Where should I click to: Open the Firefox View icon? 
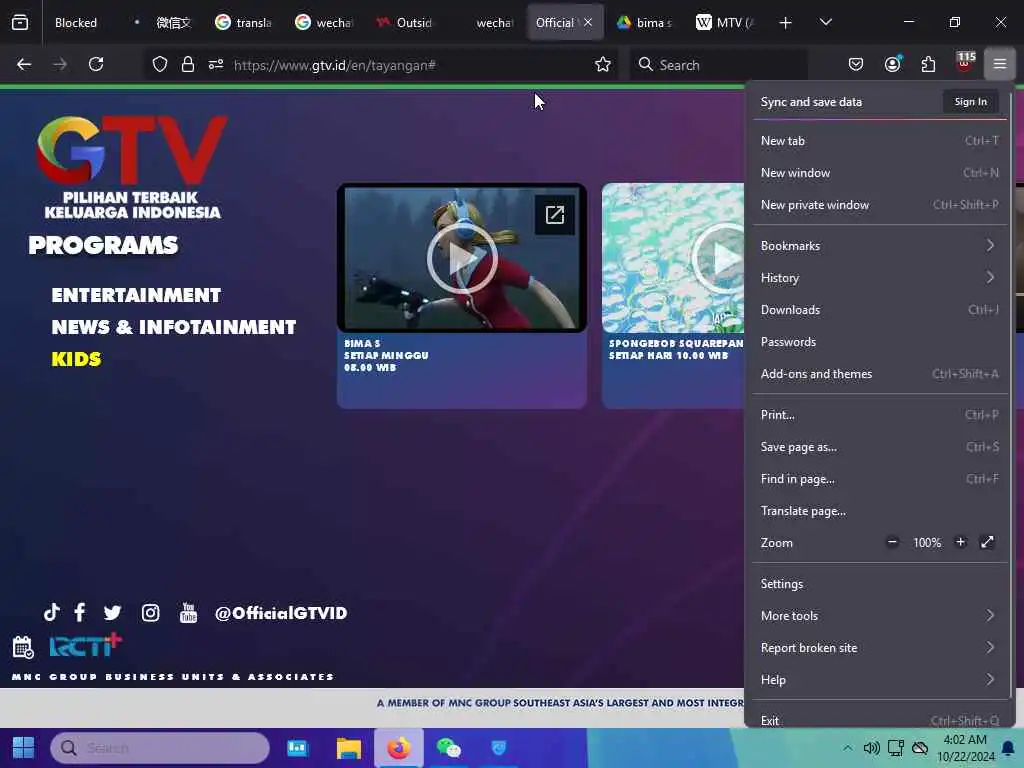20,23
